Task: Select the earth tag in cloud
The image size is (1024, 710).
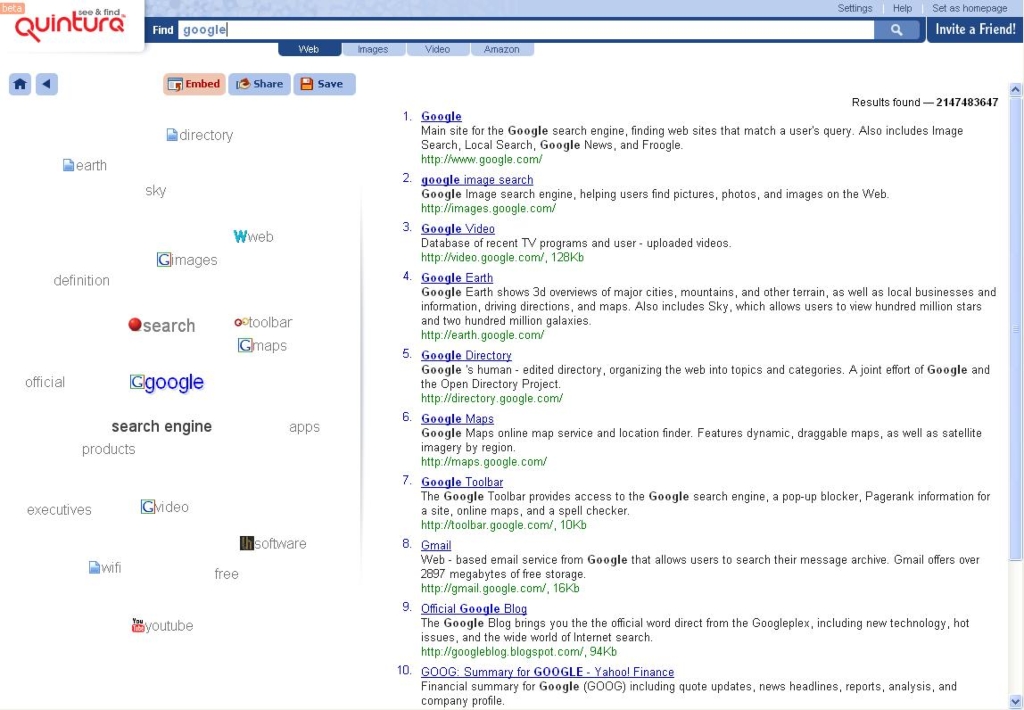Action: (85, 165)
